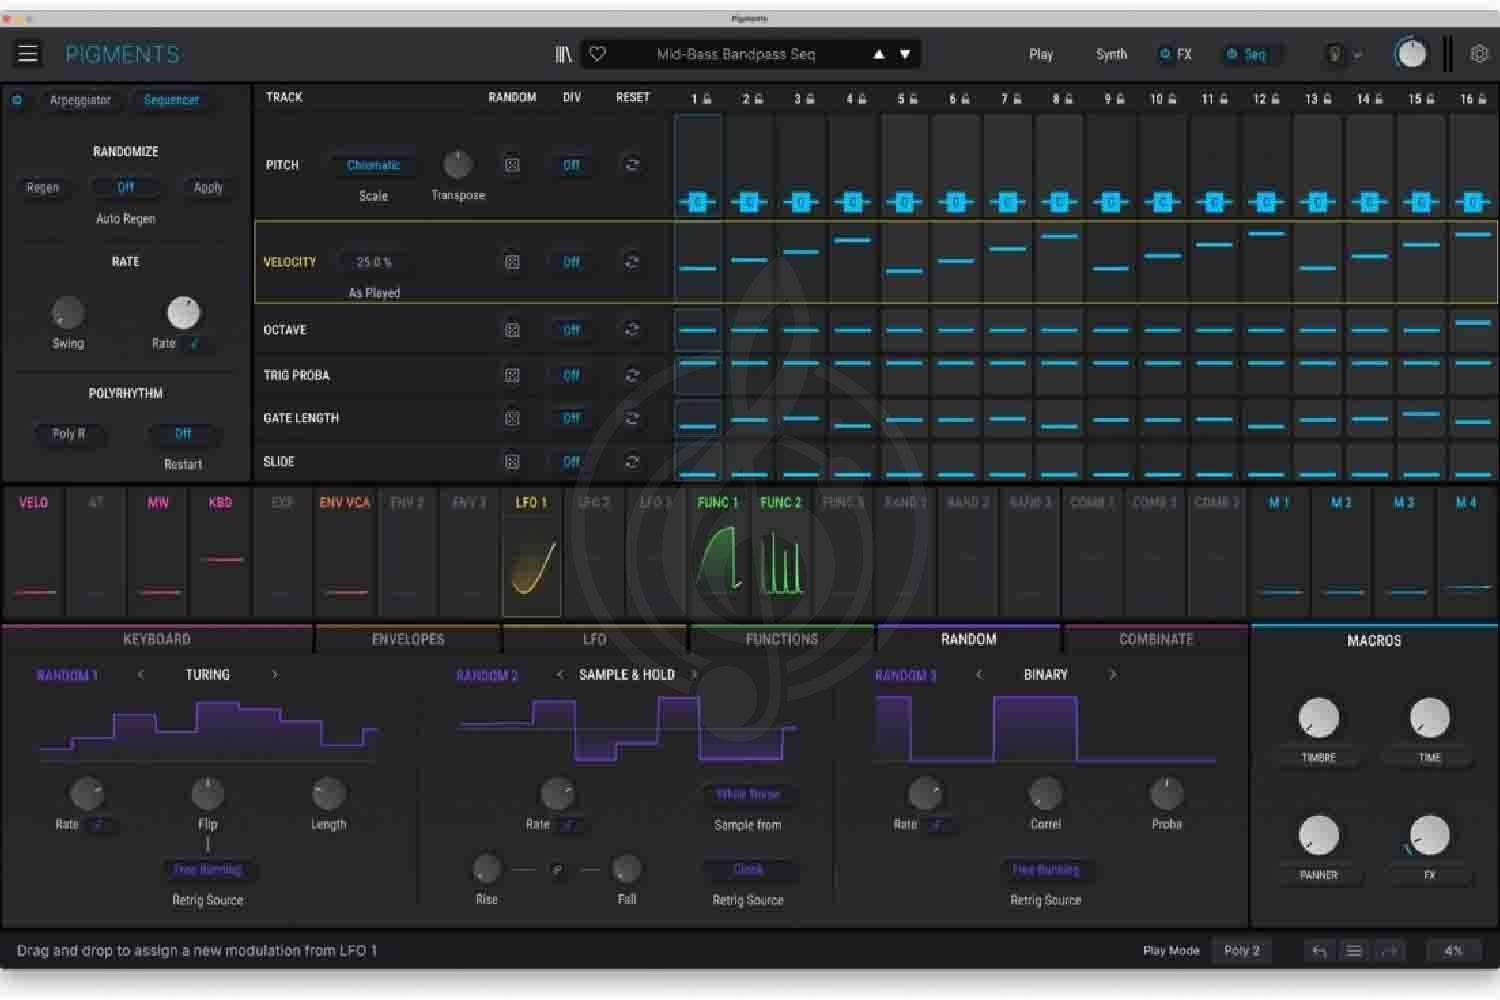The width and height of the screenshot is (1500, 1000).
Task: Toggle the Velocity track Div Off setting
Action: pos(571,262)
